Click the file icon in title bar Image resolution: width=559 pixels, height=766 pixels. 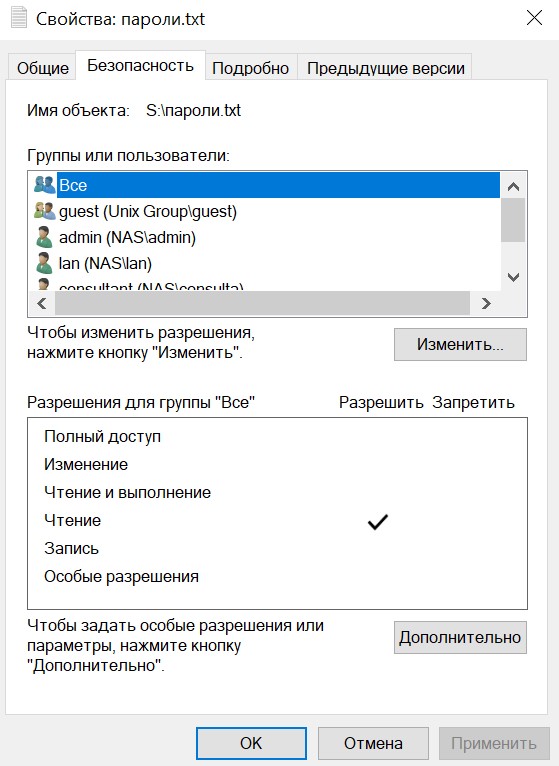coord(19,19)
